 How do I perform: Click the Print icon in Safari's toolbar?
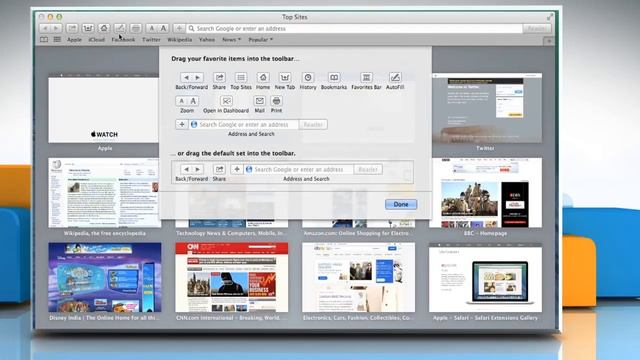pyautogui.click(x=136, y=28)
